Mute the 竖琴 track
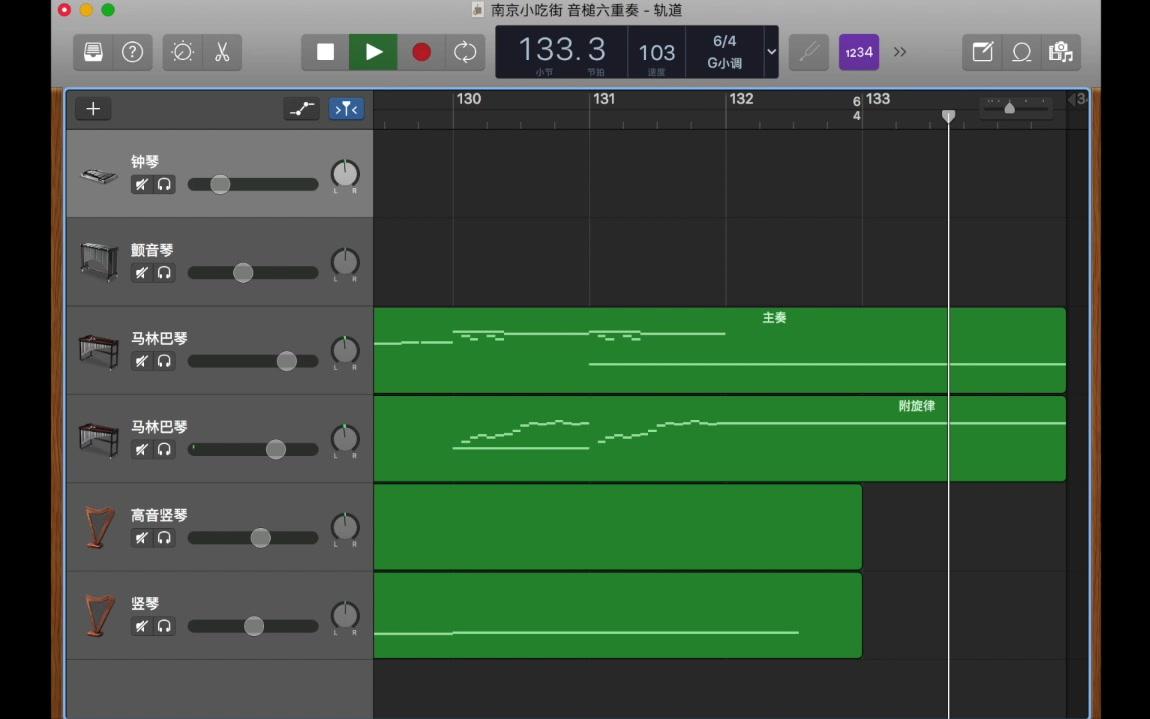 click(142, 626)
